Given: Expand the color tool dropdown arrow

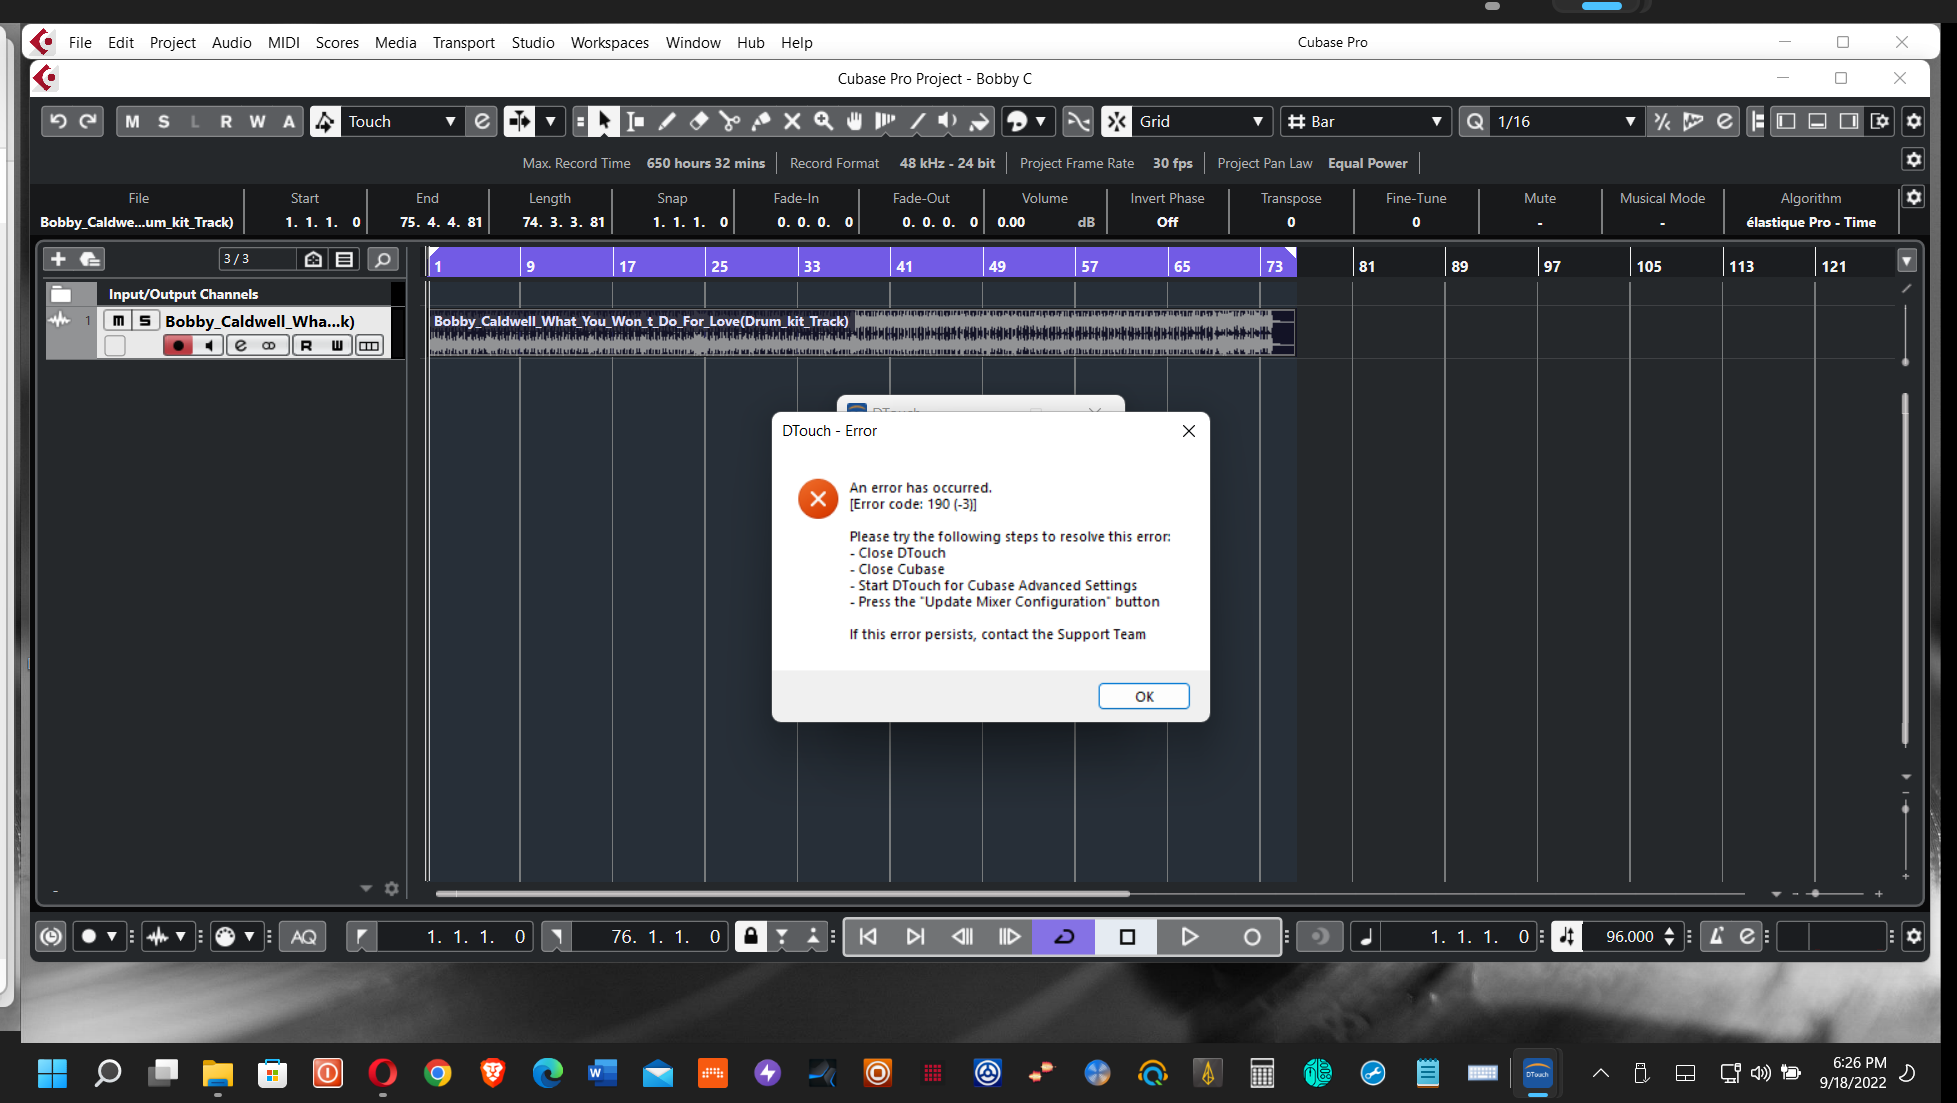Looking at the screenshot, I should [1040, 121].
